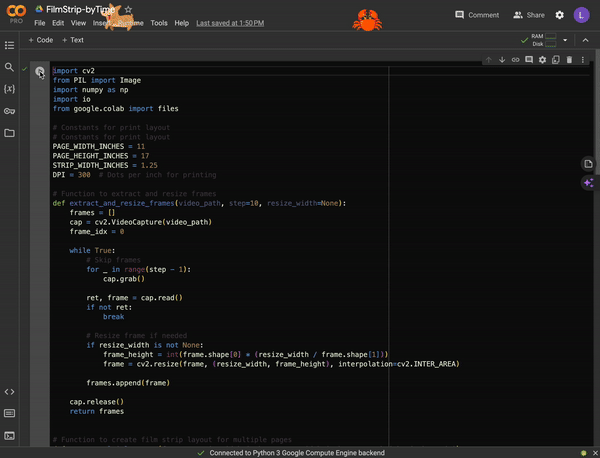Run the first code cell
600x458 pixels.
(40, 71)
